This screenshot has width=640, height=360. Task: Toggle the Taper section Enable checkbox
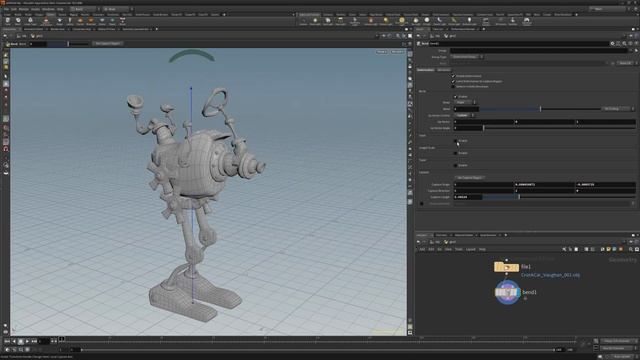coord(456,165)
